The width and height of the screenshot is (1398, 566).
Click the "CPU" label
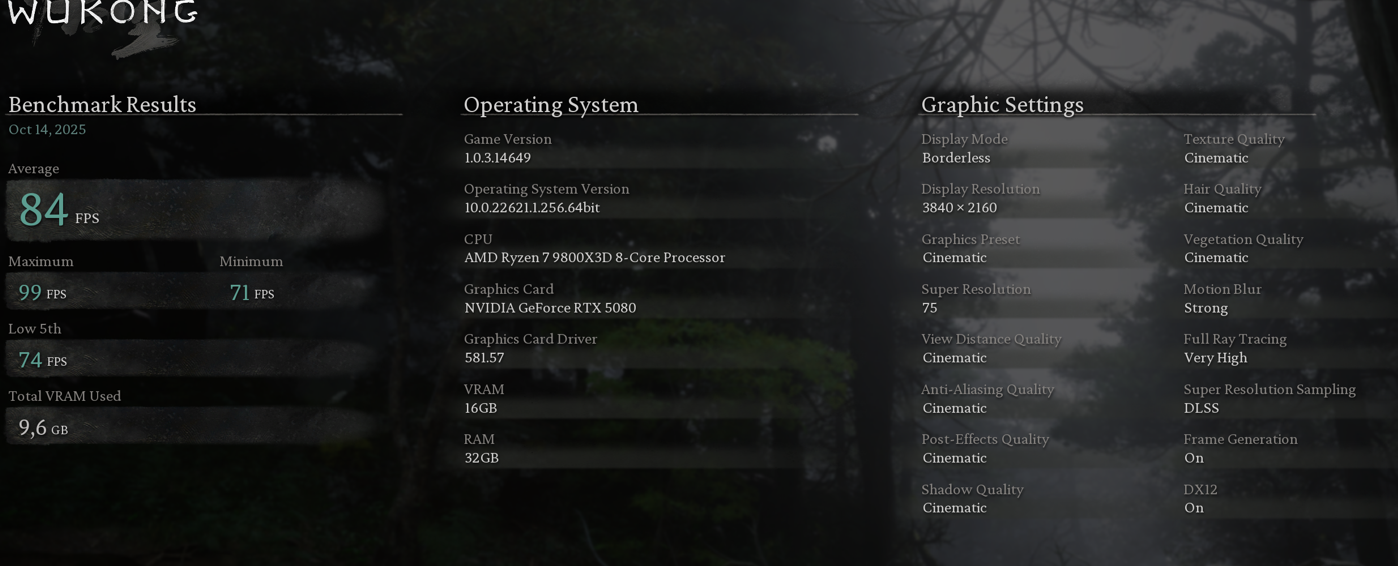478,239
